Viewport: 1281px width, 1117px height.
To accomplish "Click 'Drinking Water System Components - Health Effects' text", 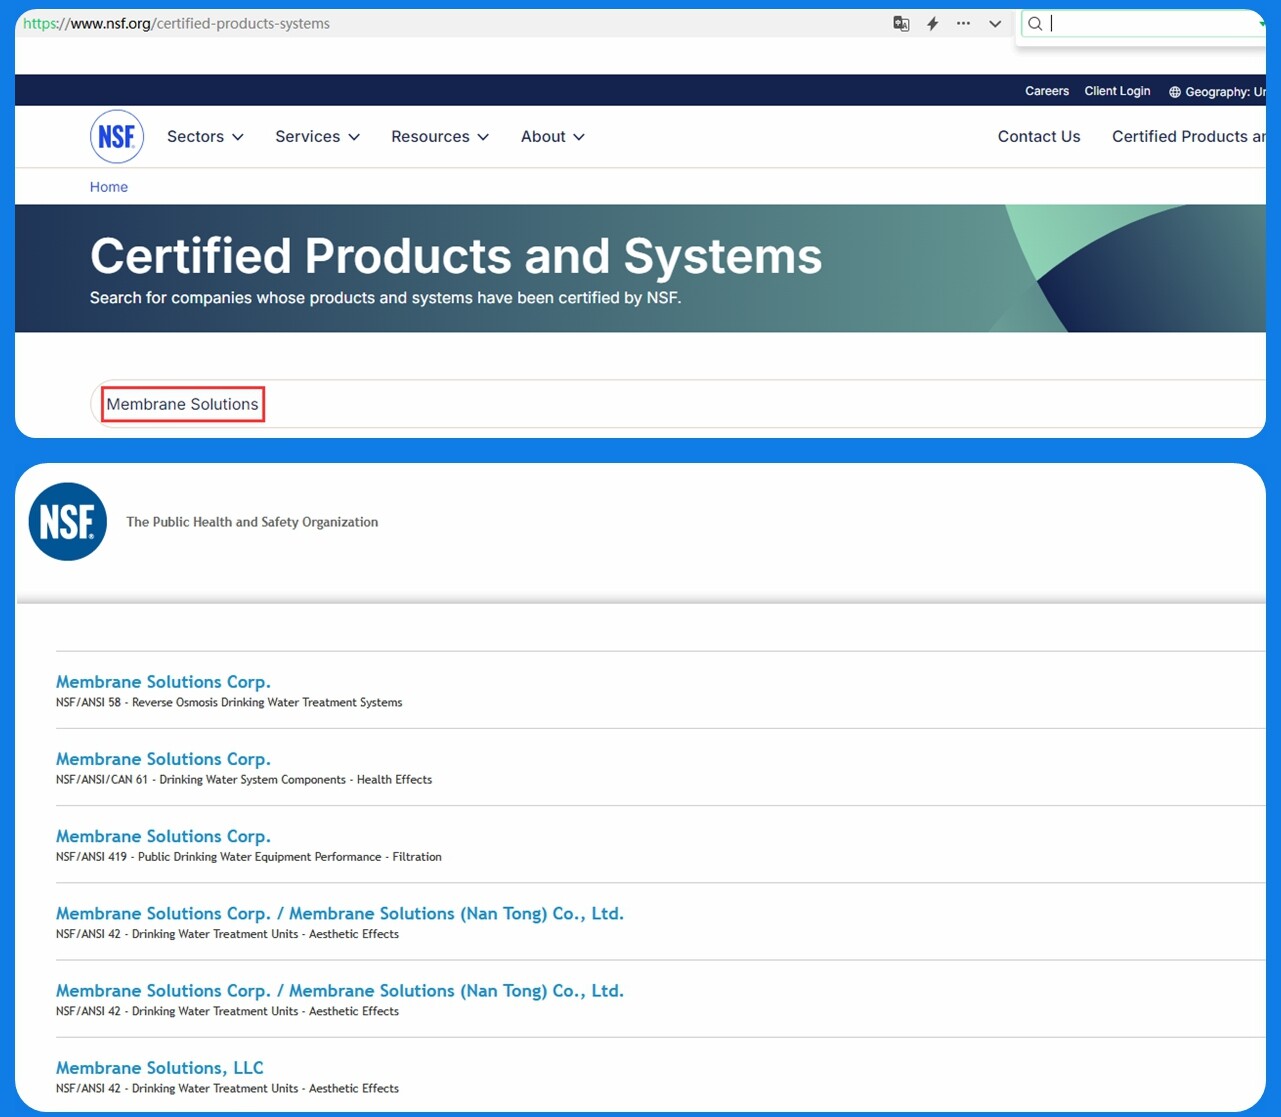I will (x=296, y=780).
